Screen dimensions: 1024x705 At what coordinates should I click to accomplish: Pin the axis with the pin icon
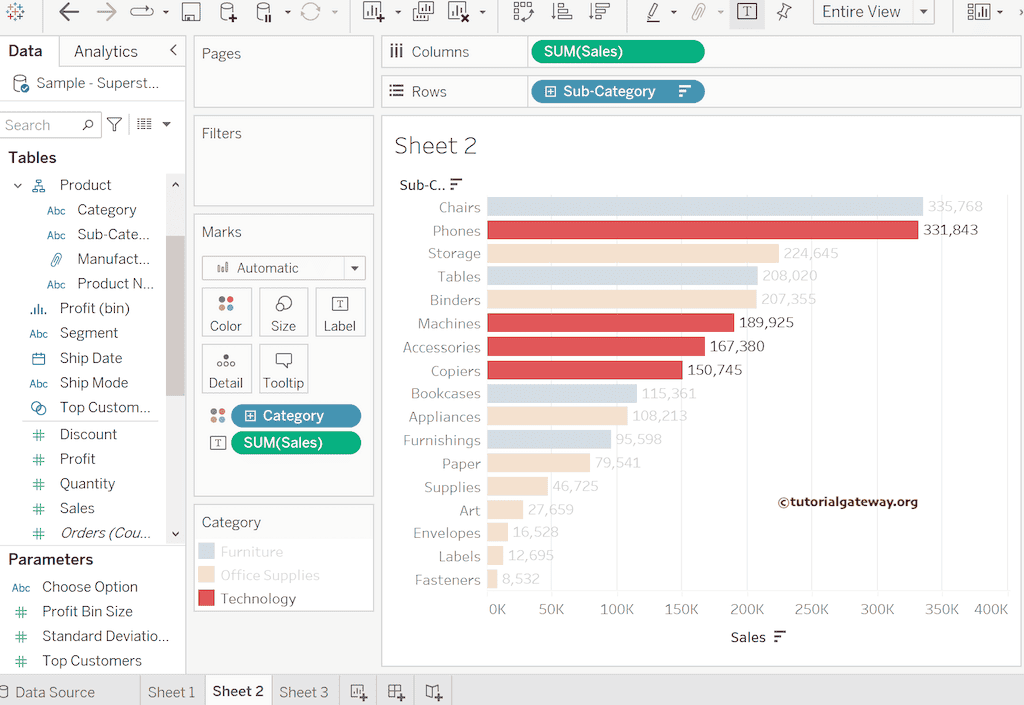coord(784,12)
